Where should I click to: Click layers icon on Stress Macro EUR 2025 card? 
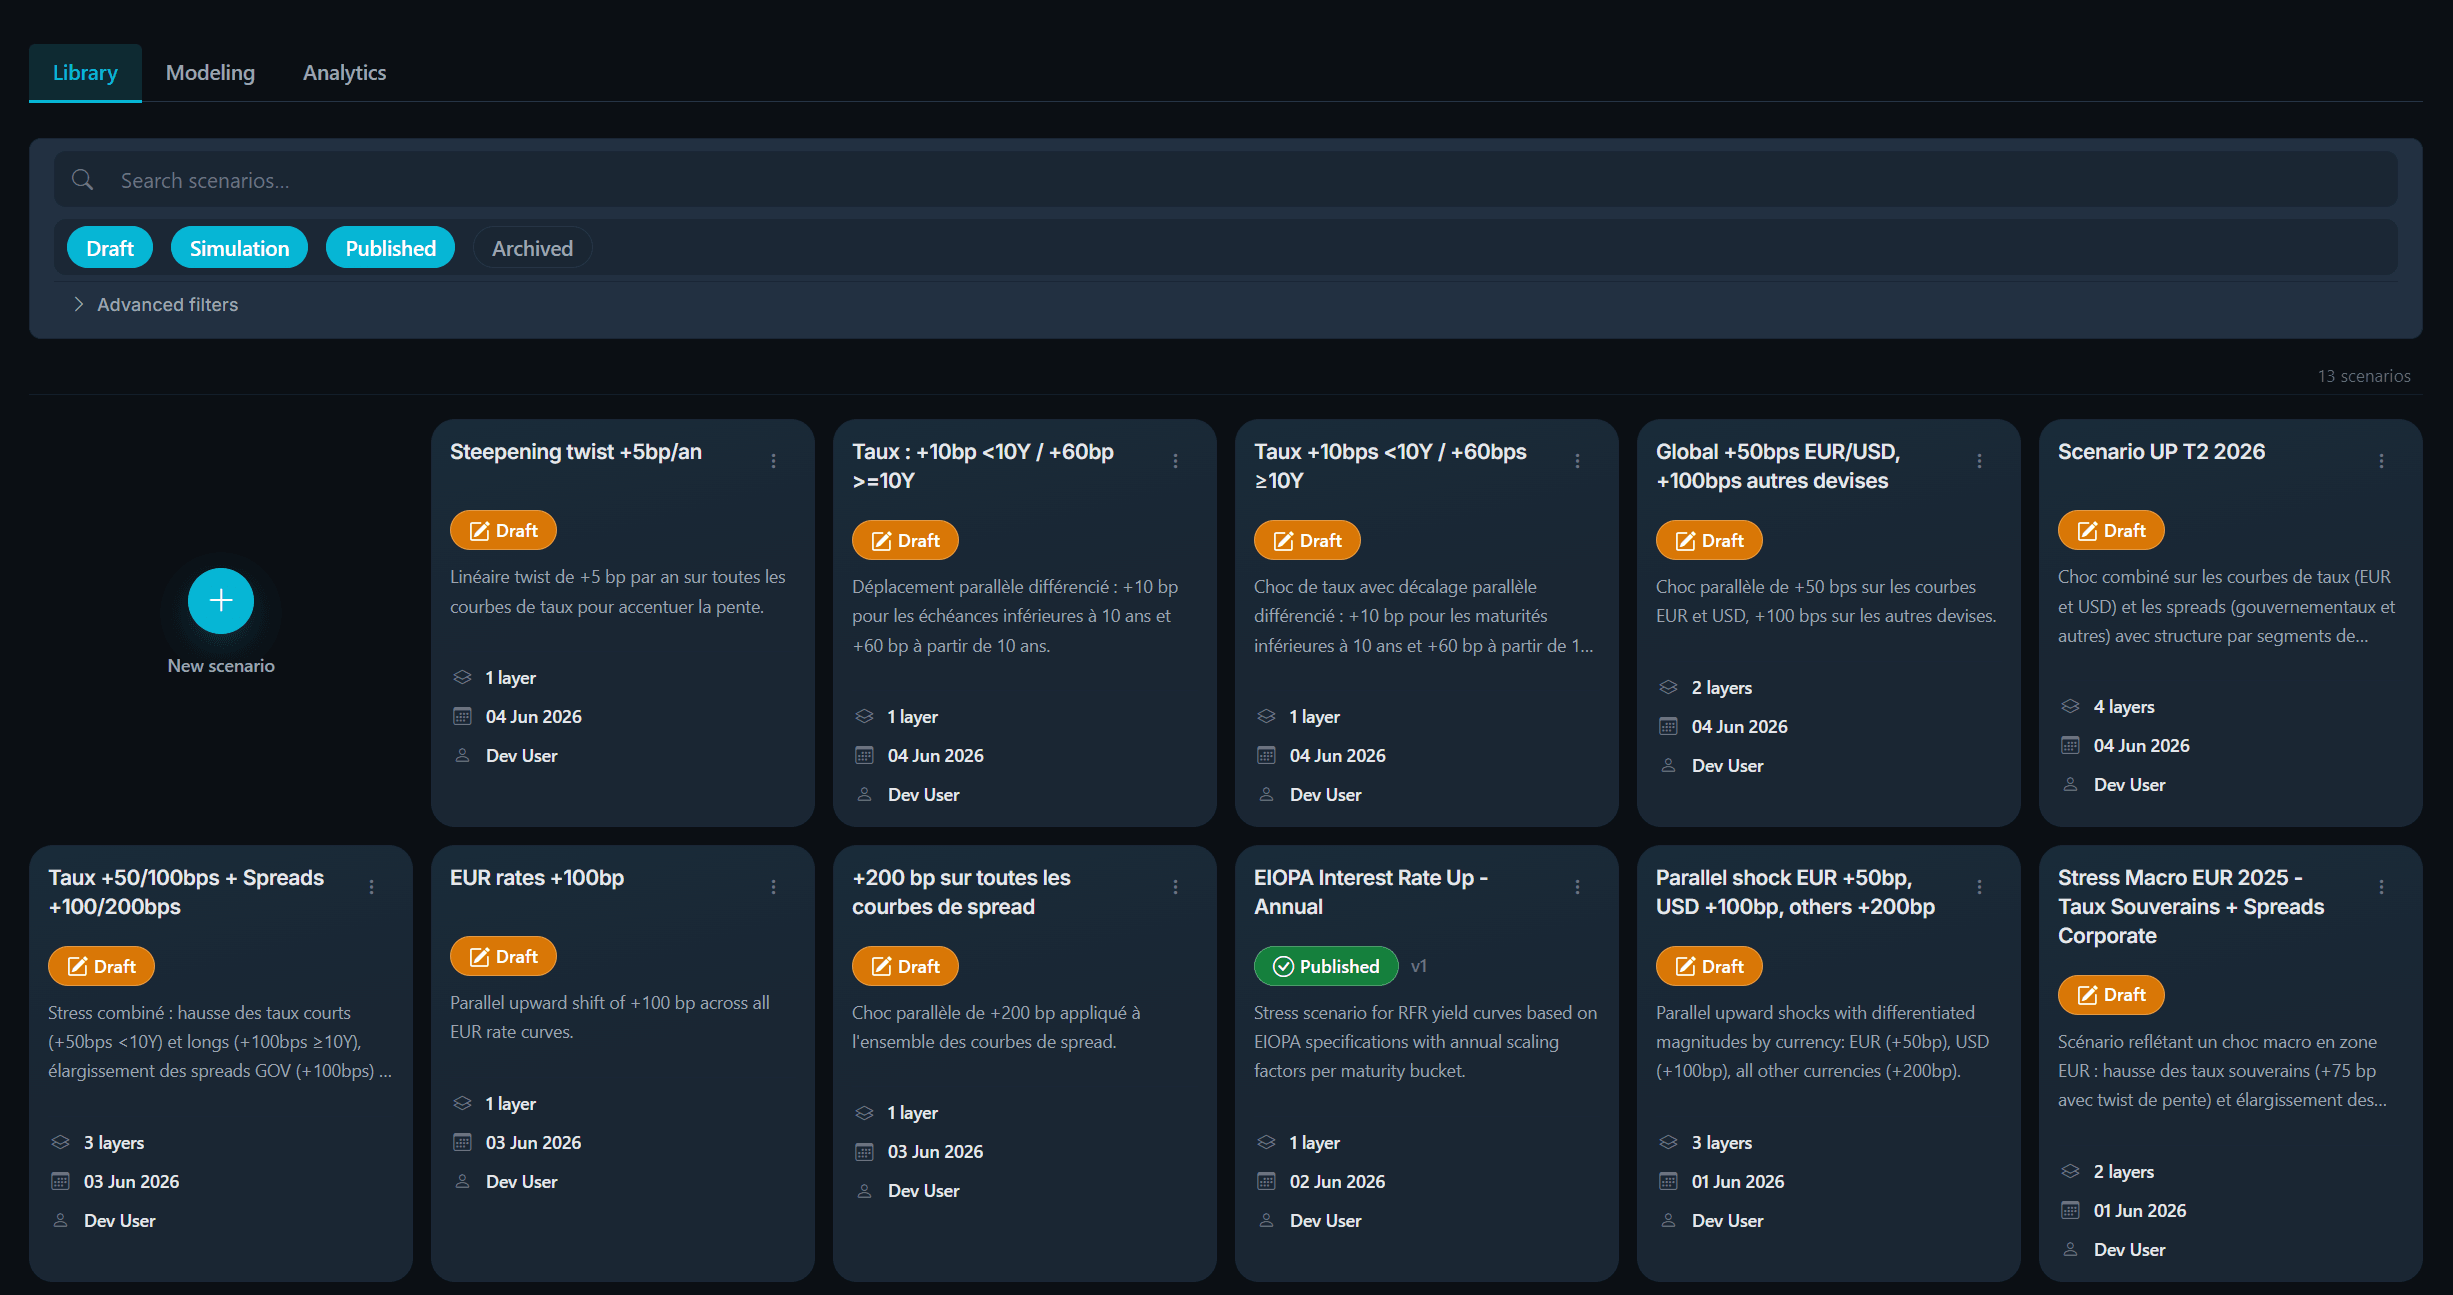point(2070,1171)
